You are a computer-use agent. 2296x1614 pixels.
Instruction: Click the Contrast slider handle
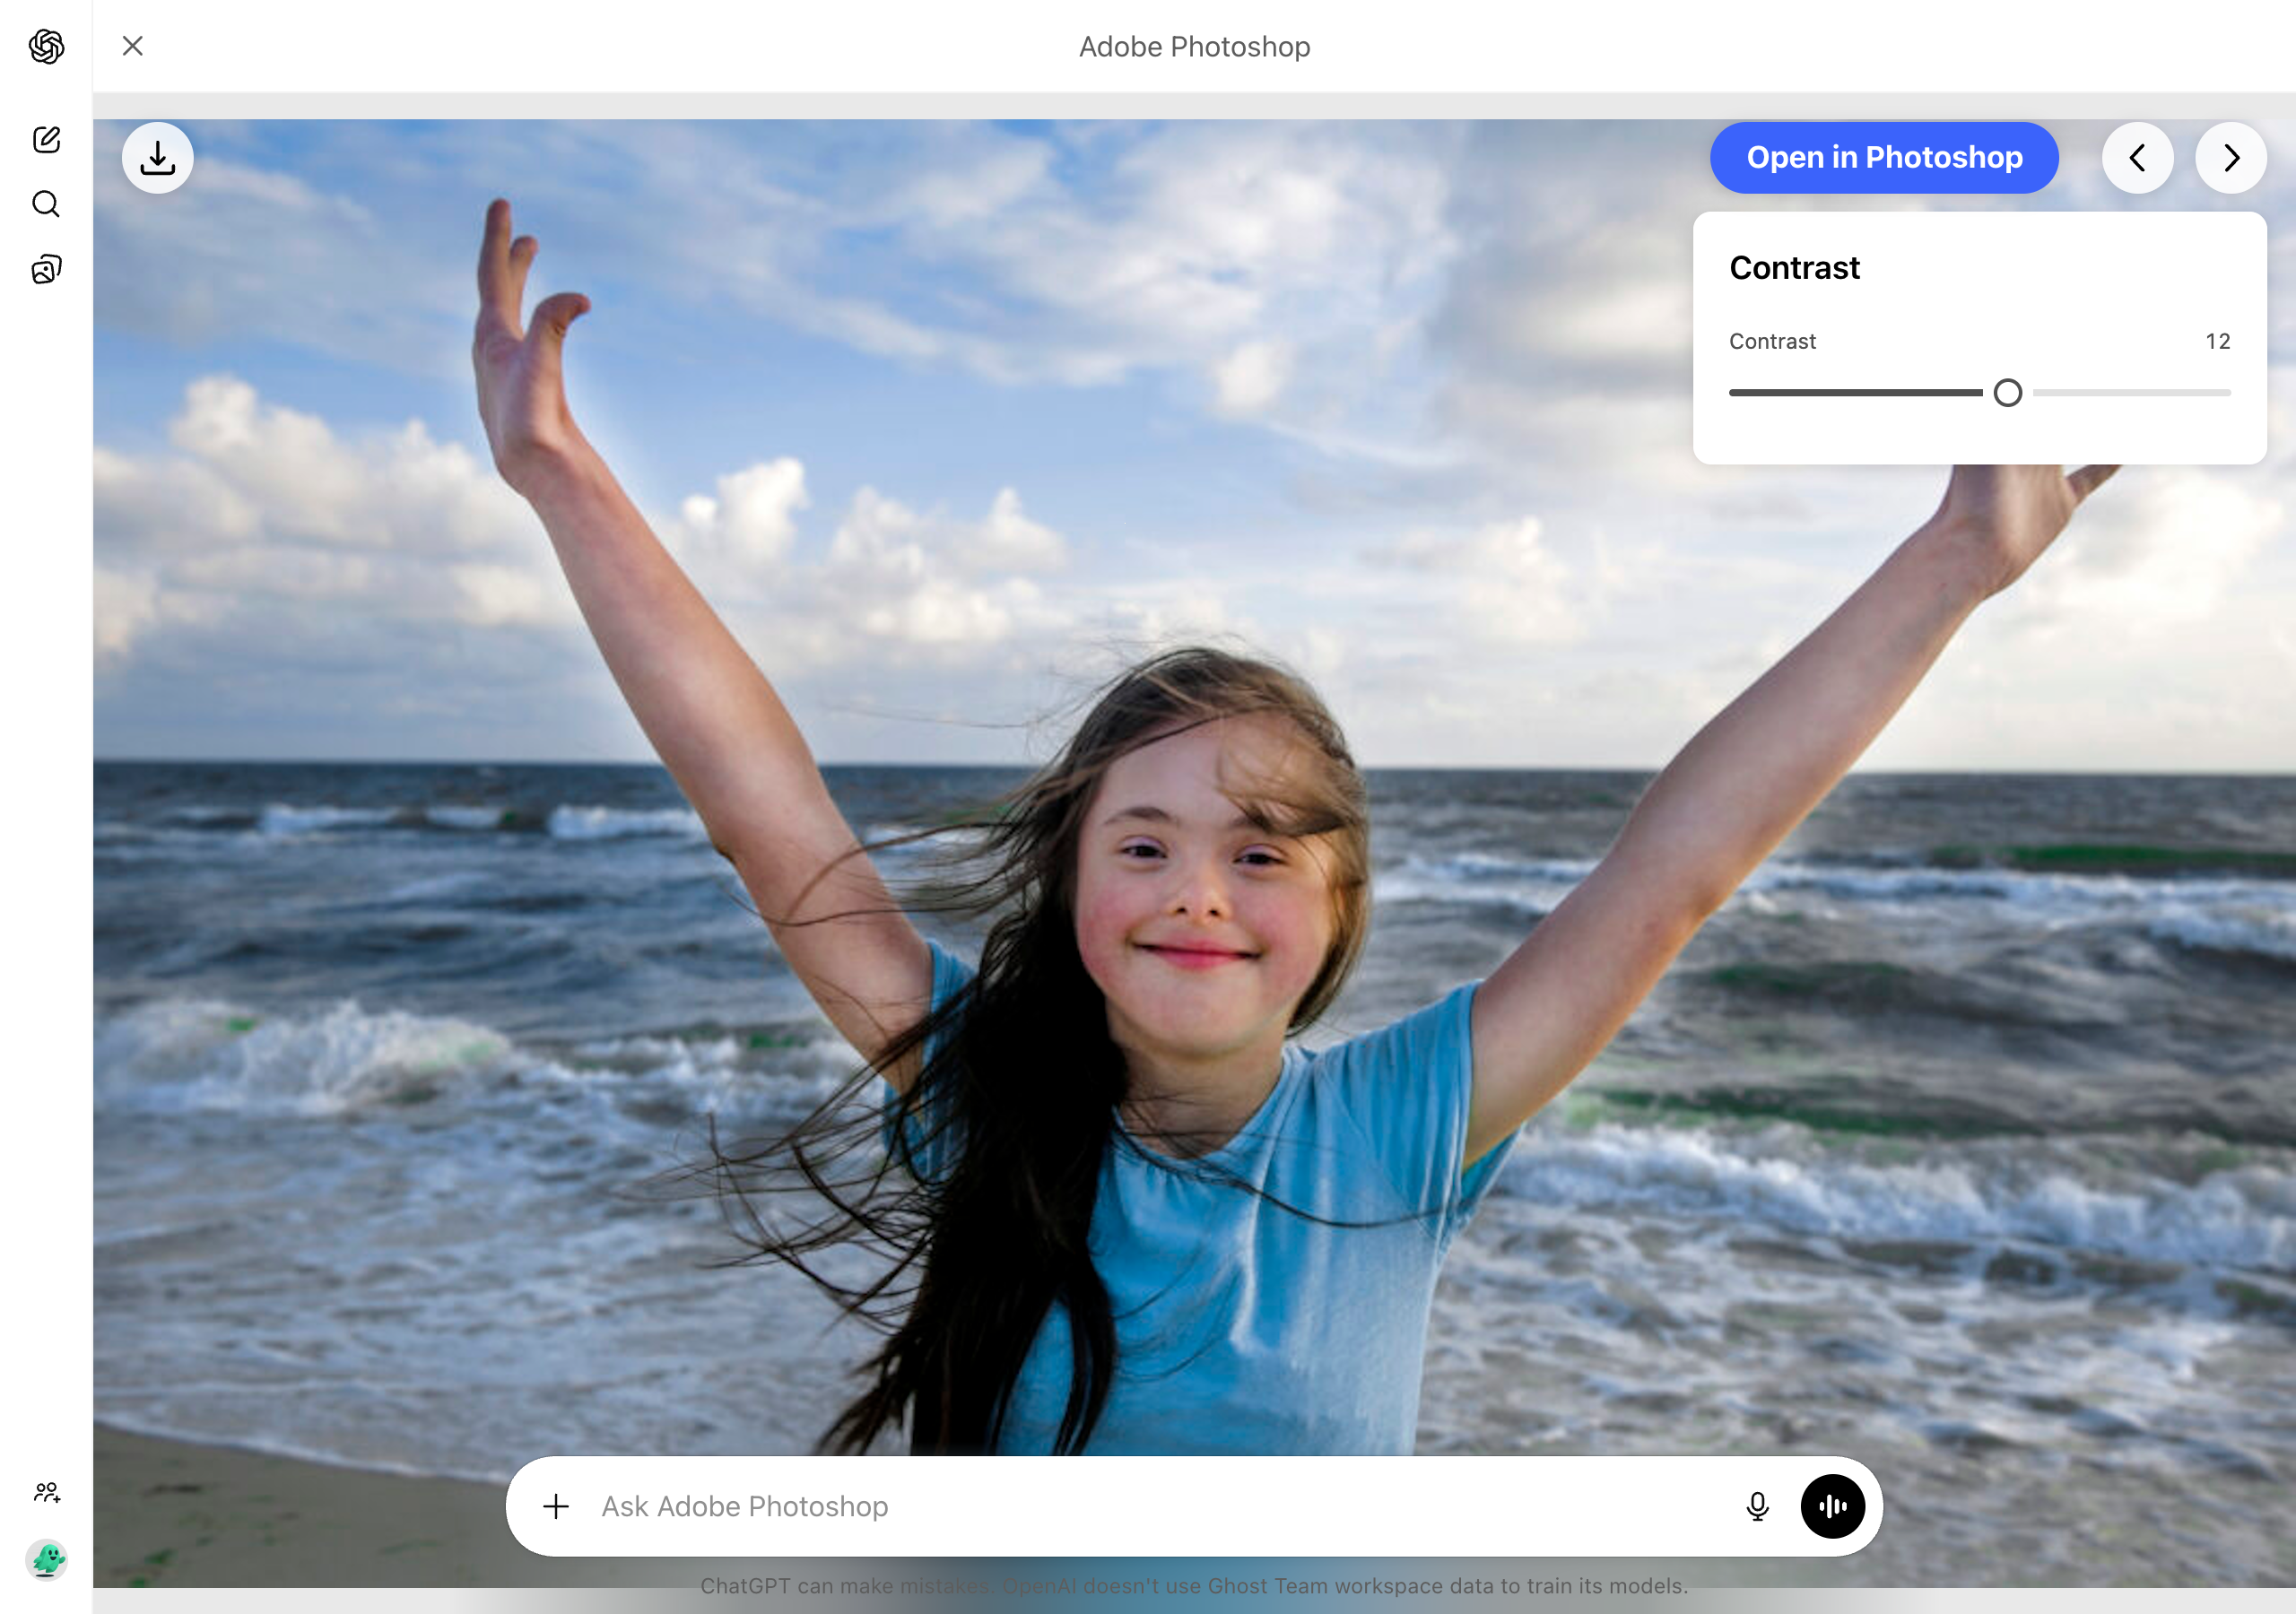(2007, 393)
